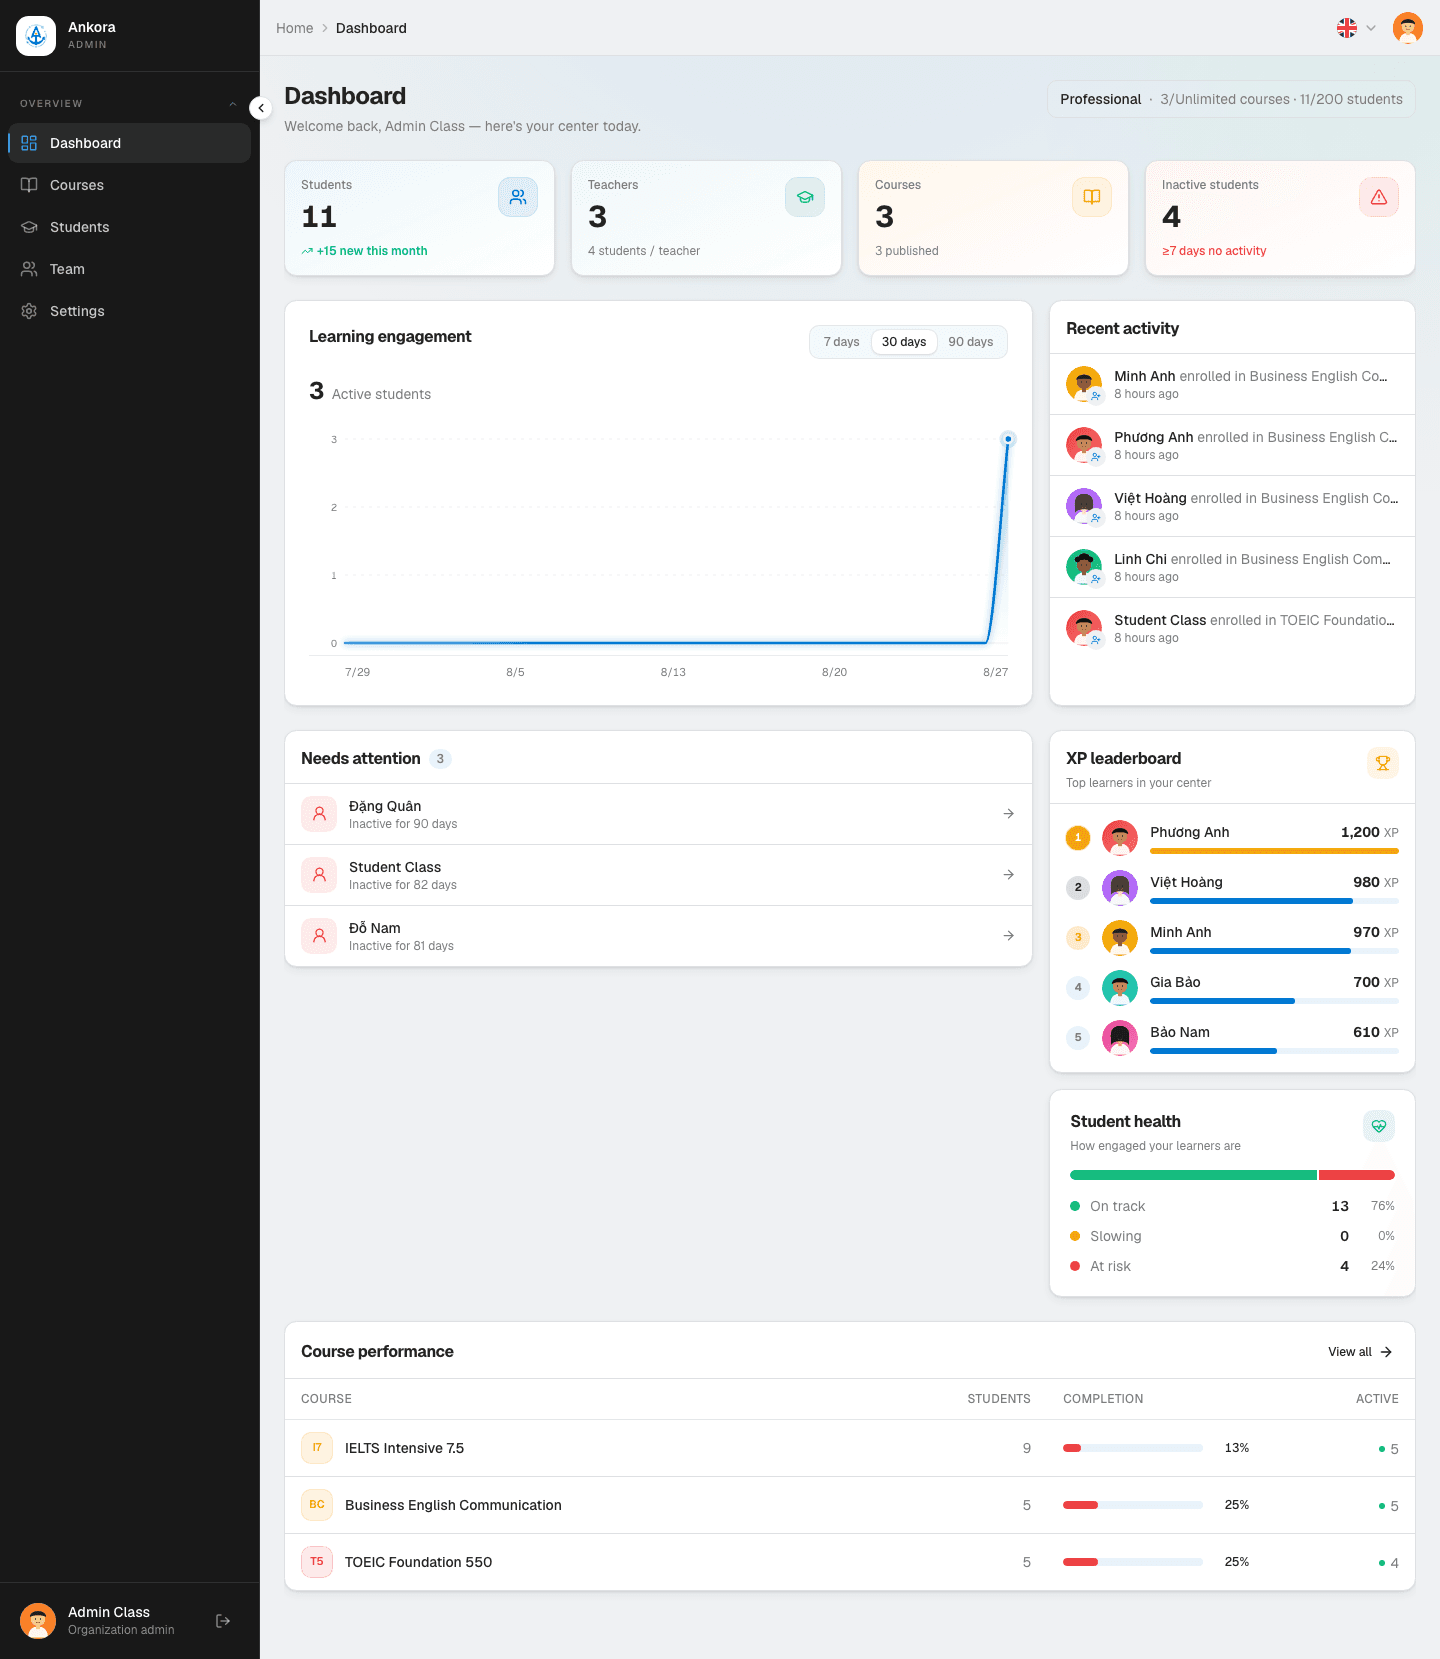Open the language selector dropdown

click(x=1357, y=28)
